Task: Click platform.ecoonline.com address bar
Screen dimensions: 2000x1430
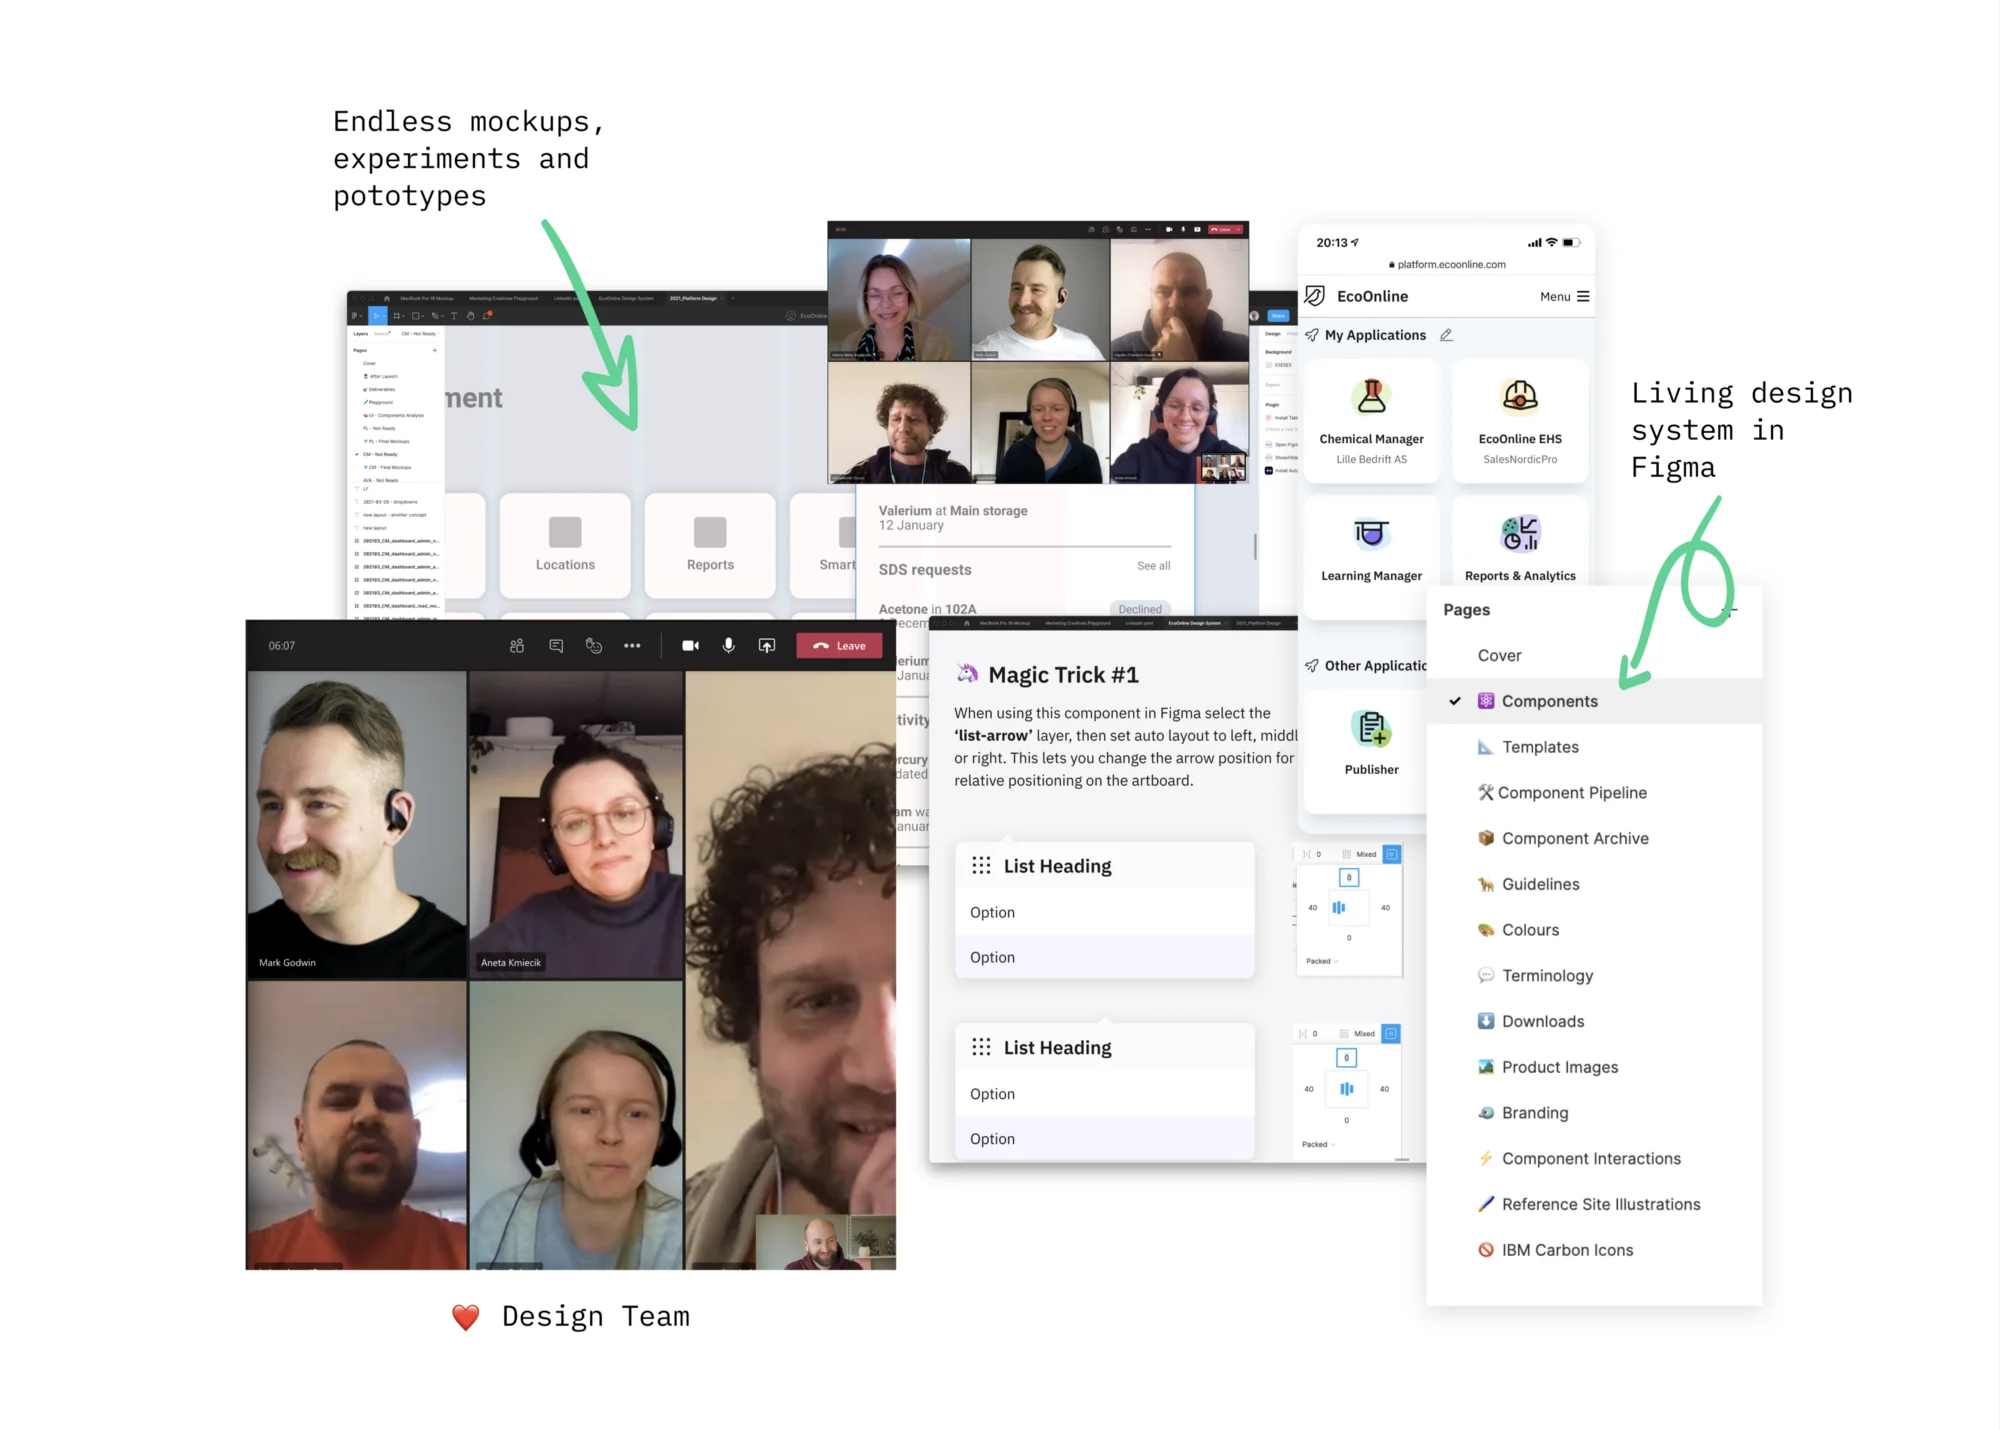Action: point(1446,265)
